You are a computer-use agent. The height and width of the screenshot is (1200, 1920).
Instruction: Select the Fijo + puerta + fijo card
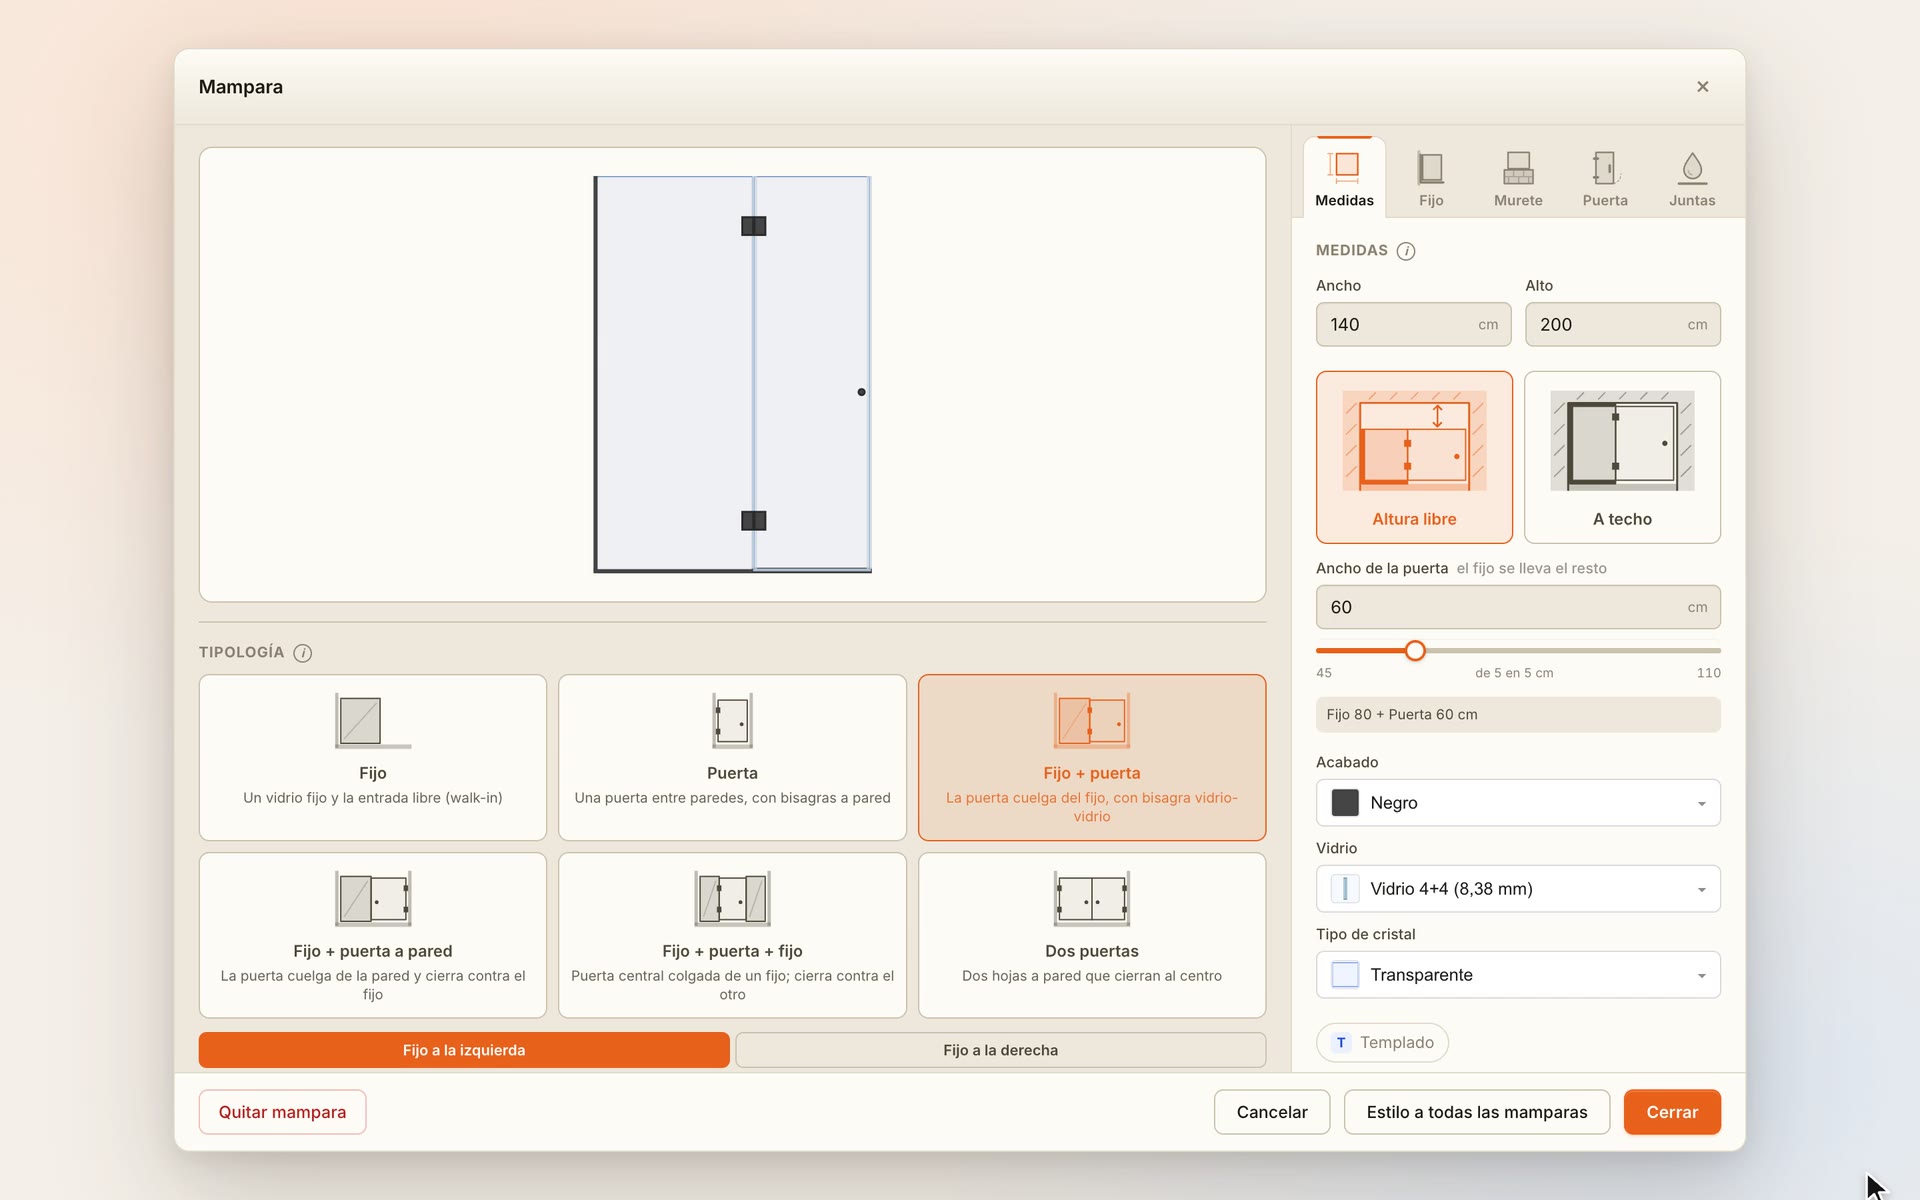[x=732, y=935]
